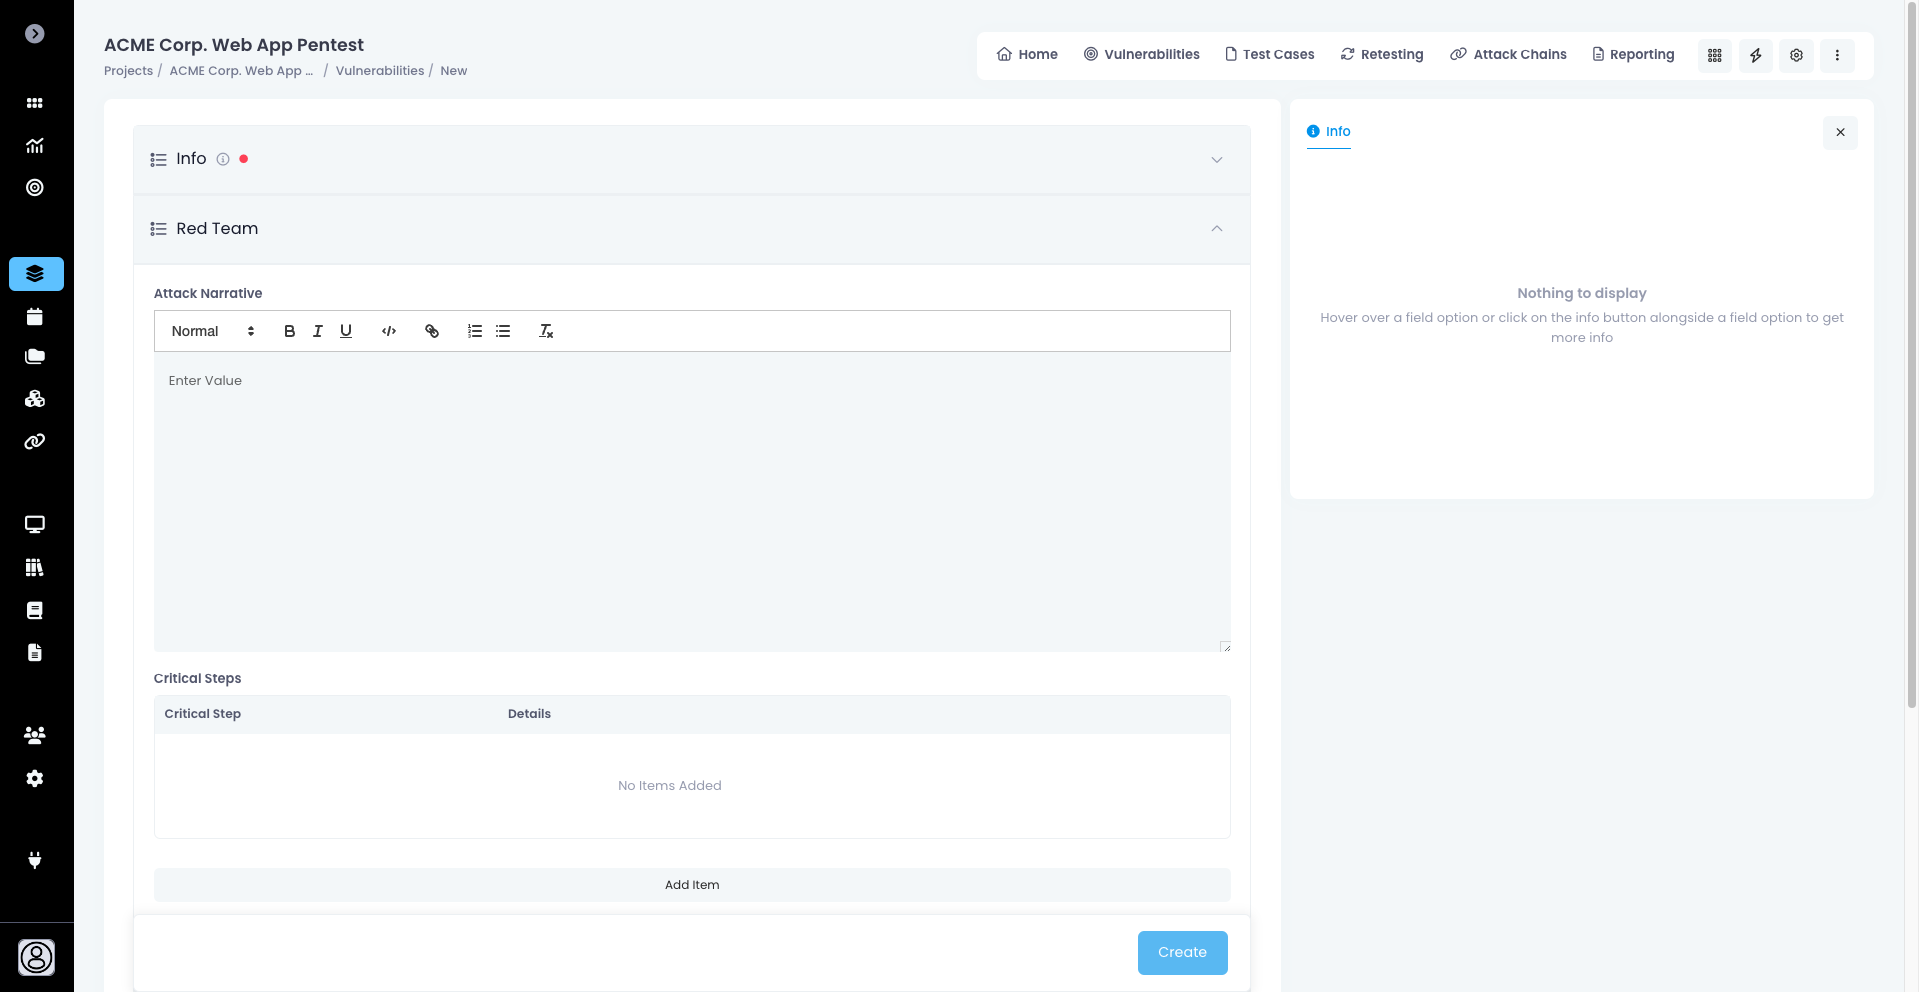1919x992 pixels.
Task: Click into the Attack Narrative text area
Action: click(x=692, y=500)
